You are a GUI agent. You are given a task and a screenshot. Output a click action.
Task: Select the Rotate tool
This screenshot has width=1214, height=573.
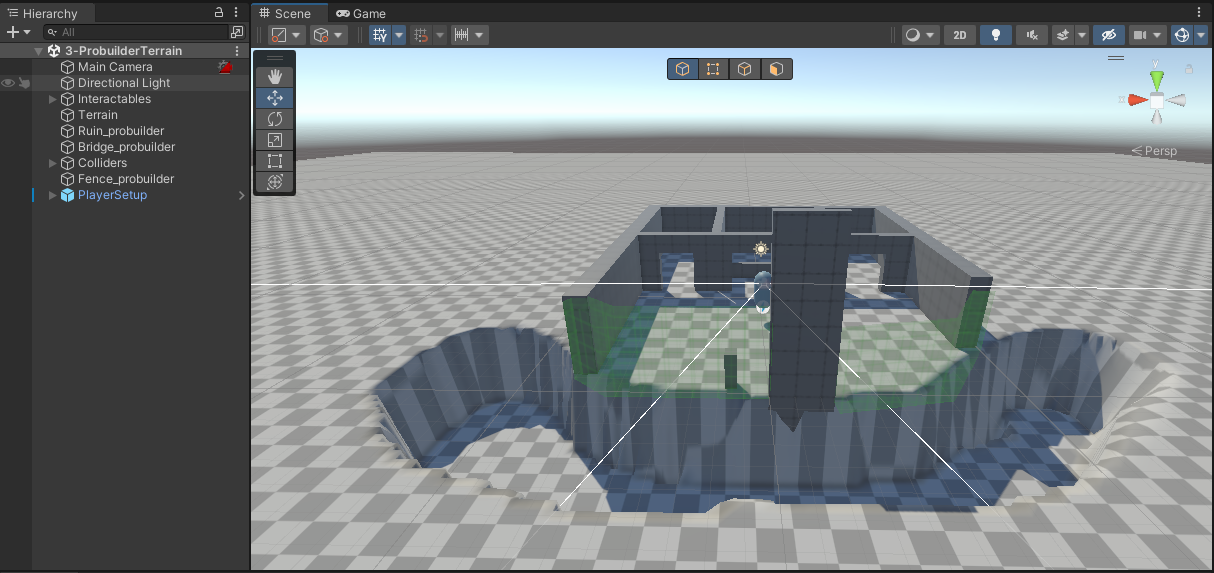click(x=275, y=119)
